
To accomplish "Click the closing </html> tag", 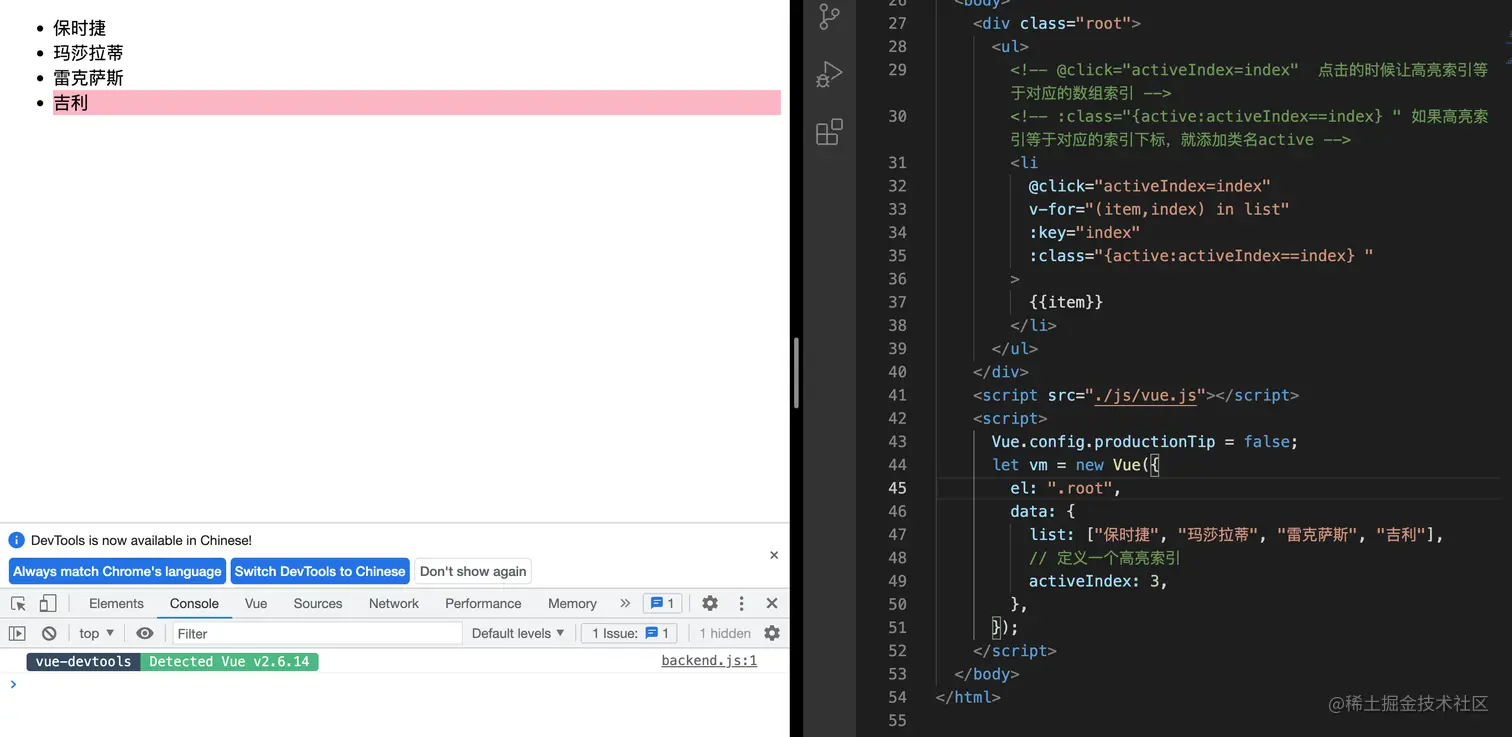I will 968,697.
